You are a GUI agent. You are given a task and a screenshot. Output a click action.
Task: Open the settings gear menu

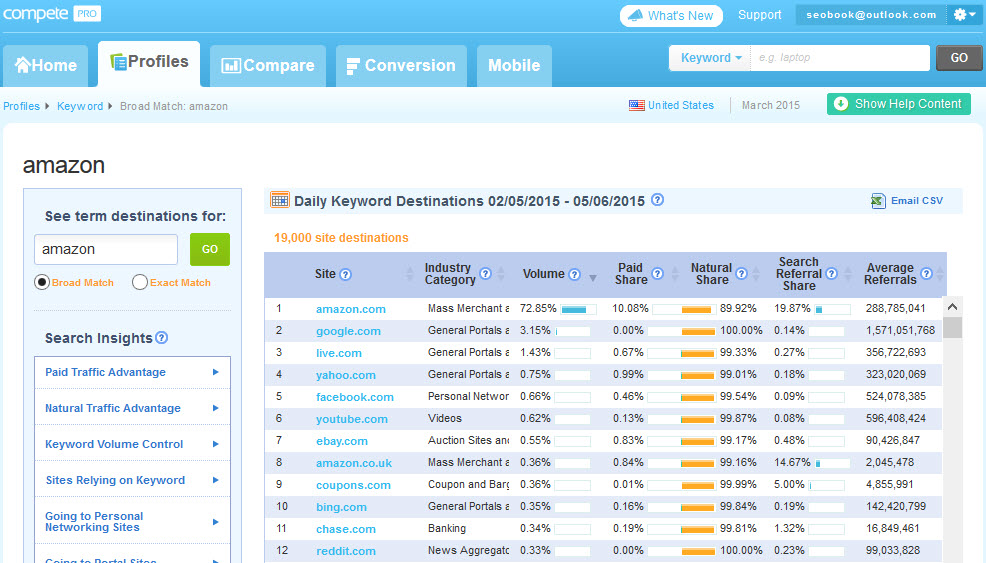pyautogui.click(x=963, y=14)
